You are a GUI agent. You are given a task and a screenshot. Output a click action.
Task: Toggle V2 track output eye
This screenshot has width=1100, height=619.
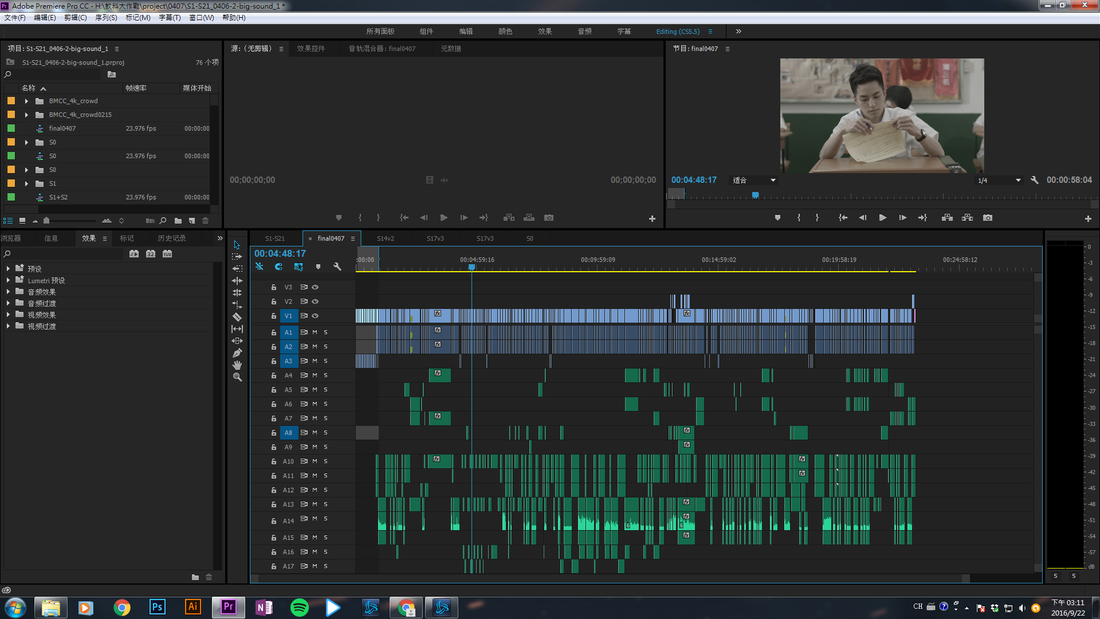point(315,301)
